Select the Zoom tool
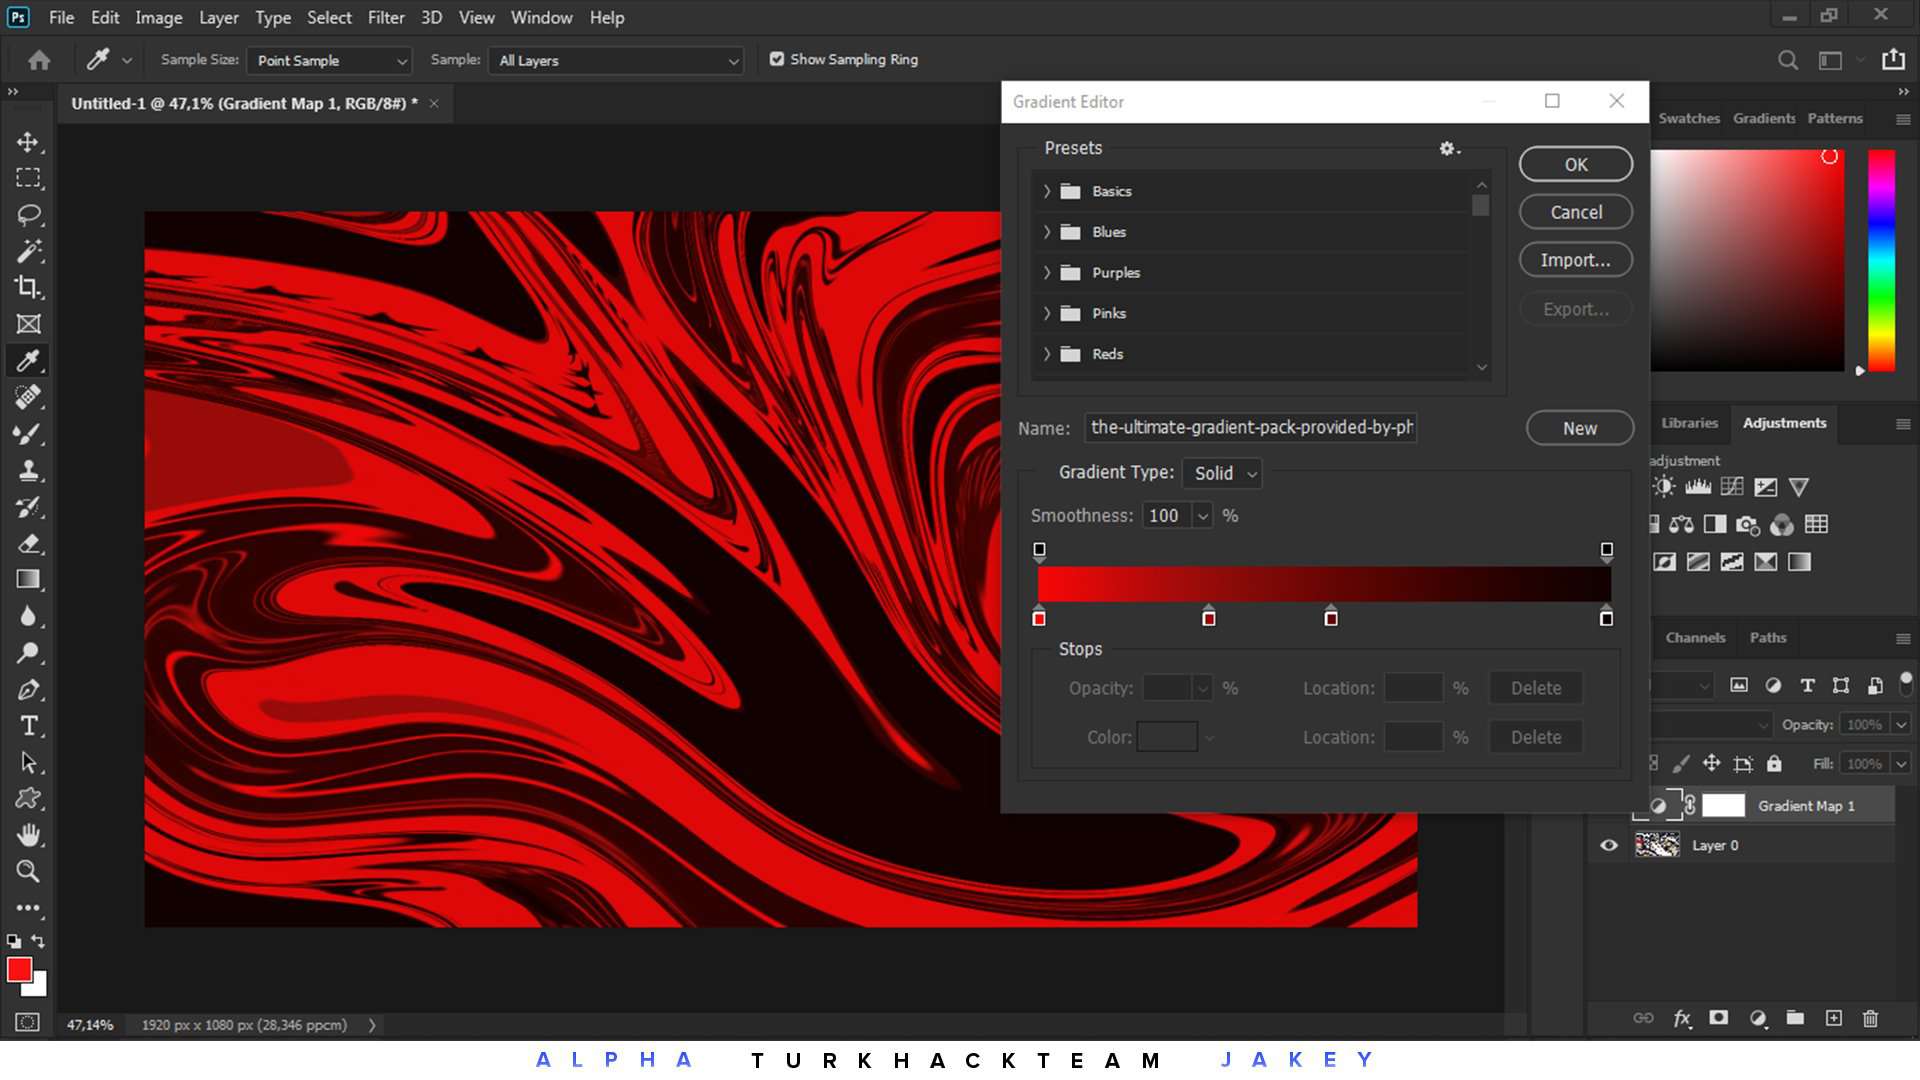This screenshot has width=1920, height=1080. [x=28, y=871]
